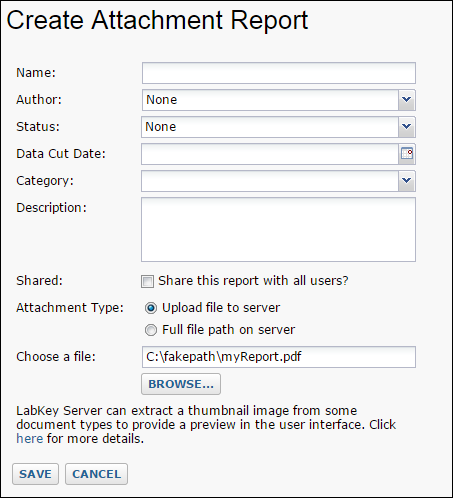Viewport: 453px width, 498px height.
Task: Expand the Status dropdown arrow
Action: (407, 127)
